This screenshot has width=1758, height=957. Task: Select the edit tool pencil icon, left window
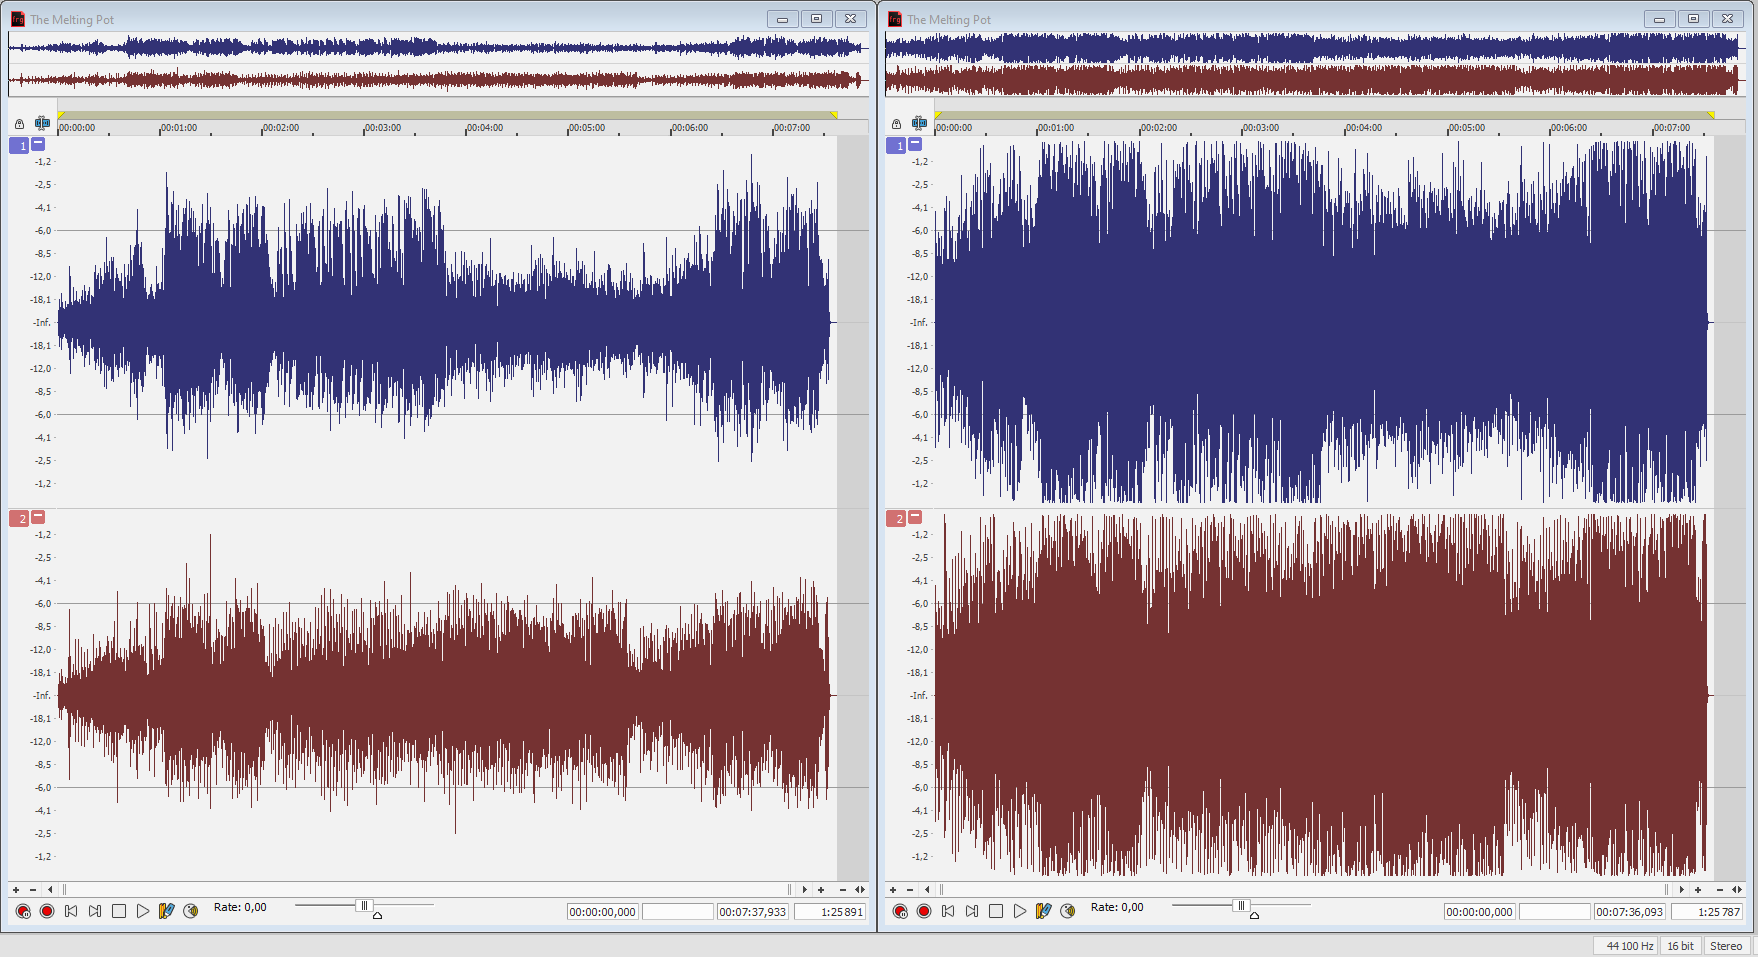[x=167, y=911]
